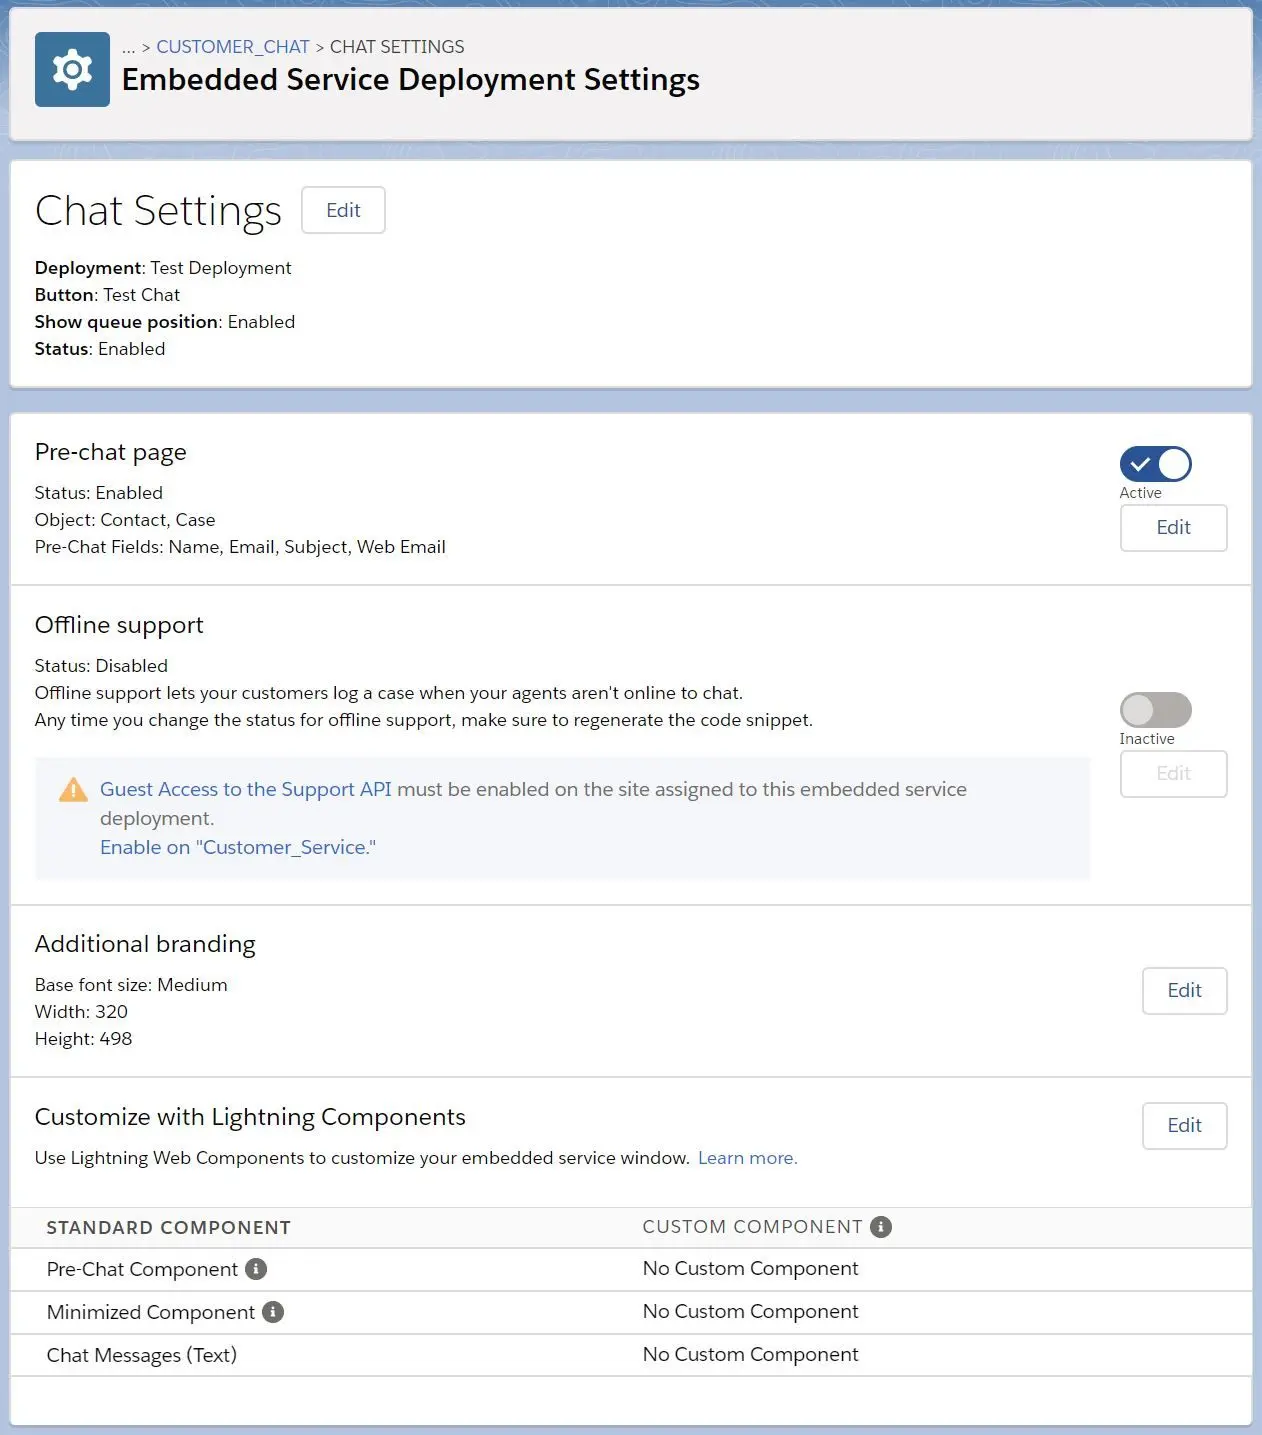Click No Custom Component in Chat Messages row
The height and width of the screenshot is (1435, 1262).
(751, 1354)
